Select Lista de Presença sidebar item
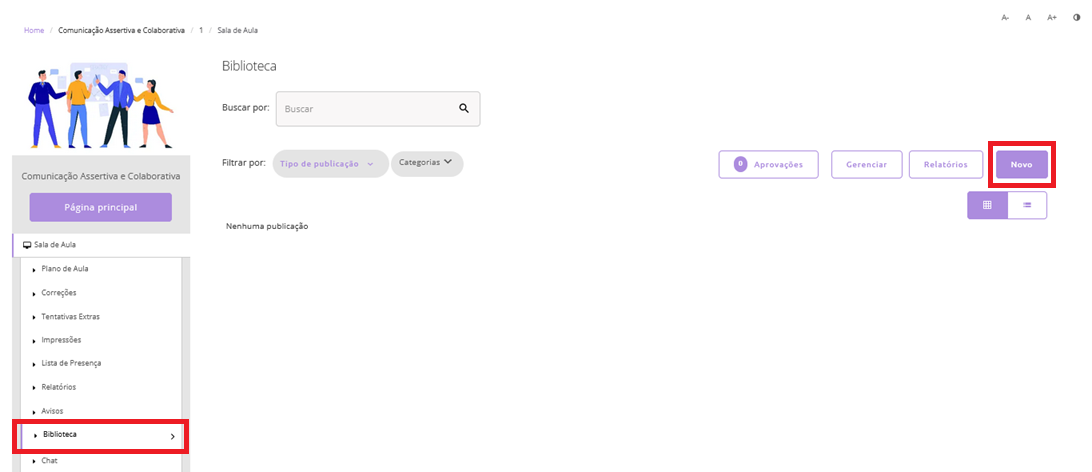 pyautogui.click(x=71, y=363)
